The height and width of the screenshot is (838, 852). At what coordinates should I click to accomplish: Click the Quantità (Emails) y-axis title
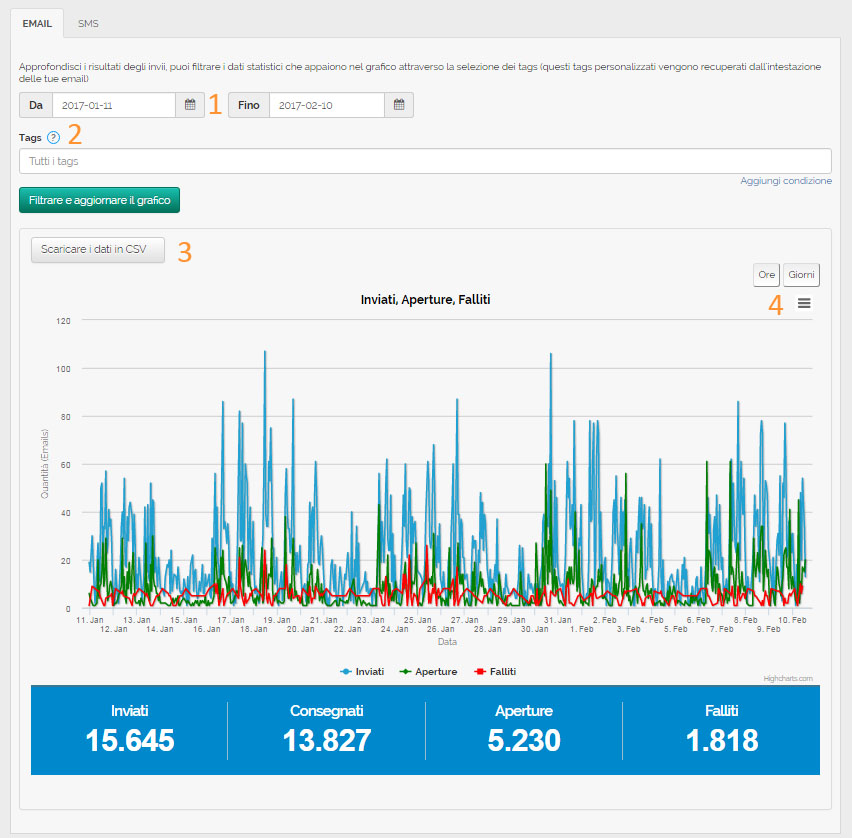pyautogui.click(x=45, y=464)
